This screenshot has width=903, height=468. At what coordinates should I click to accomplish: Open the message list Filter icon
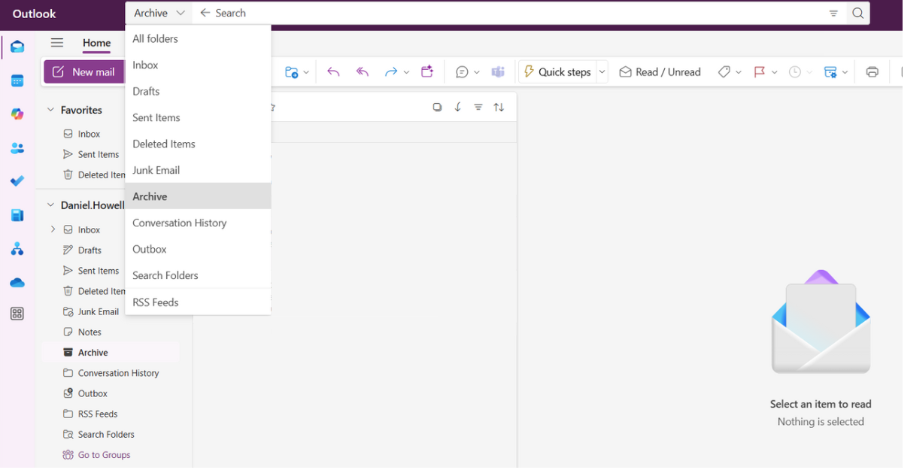pyautogui.click(x=478, y=107)
